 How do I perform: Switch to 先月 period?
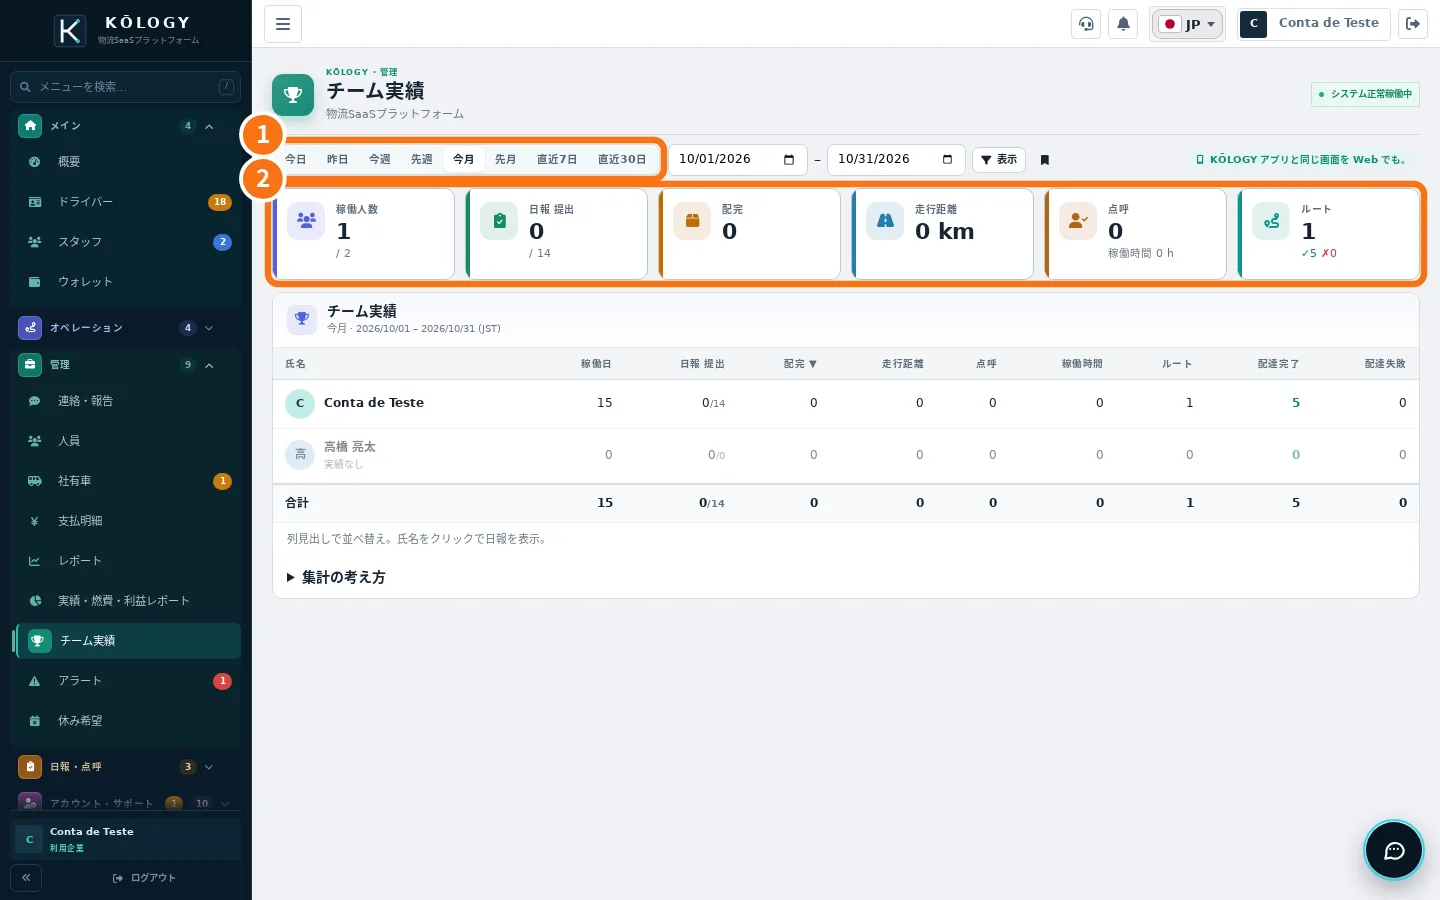pyautogui.click(x=506, y=160)
